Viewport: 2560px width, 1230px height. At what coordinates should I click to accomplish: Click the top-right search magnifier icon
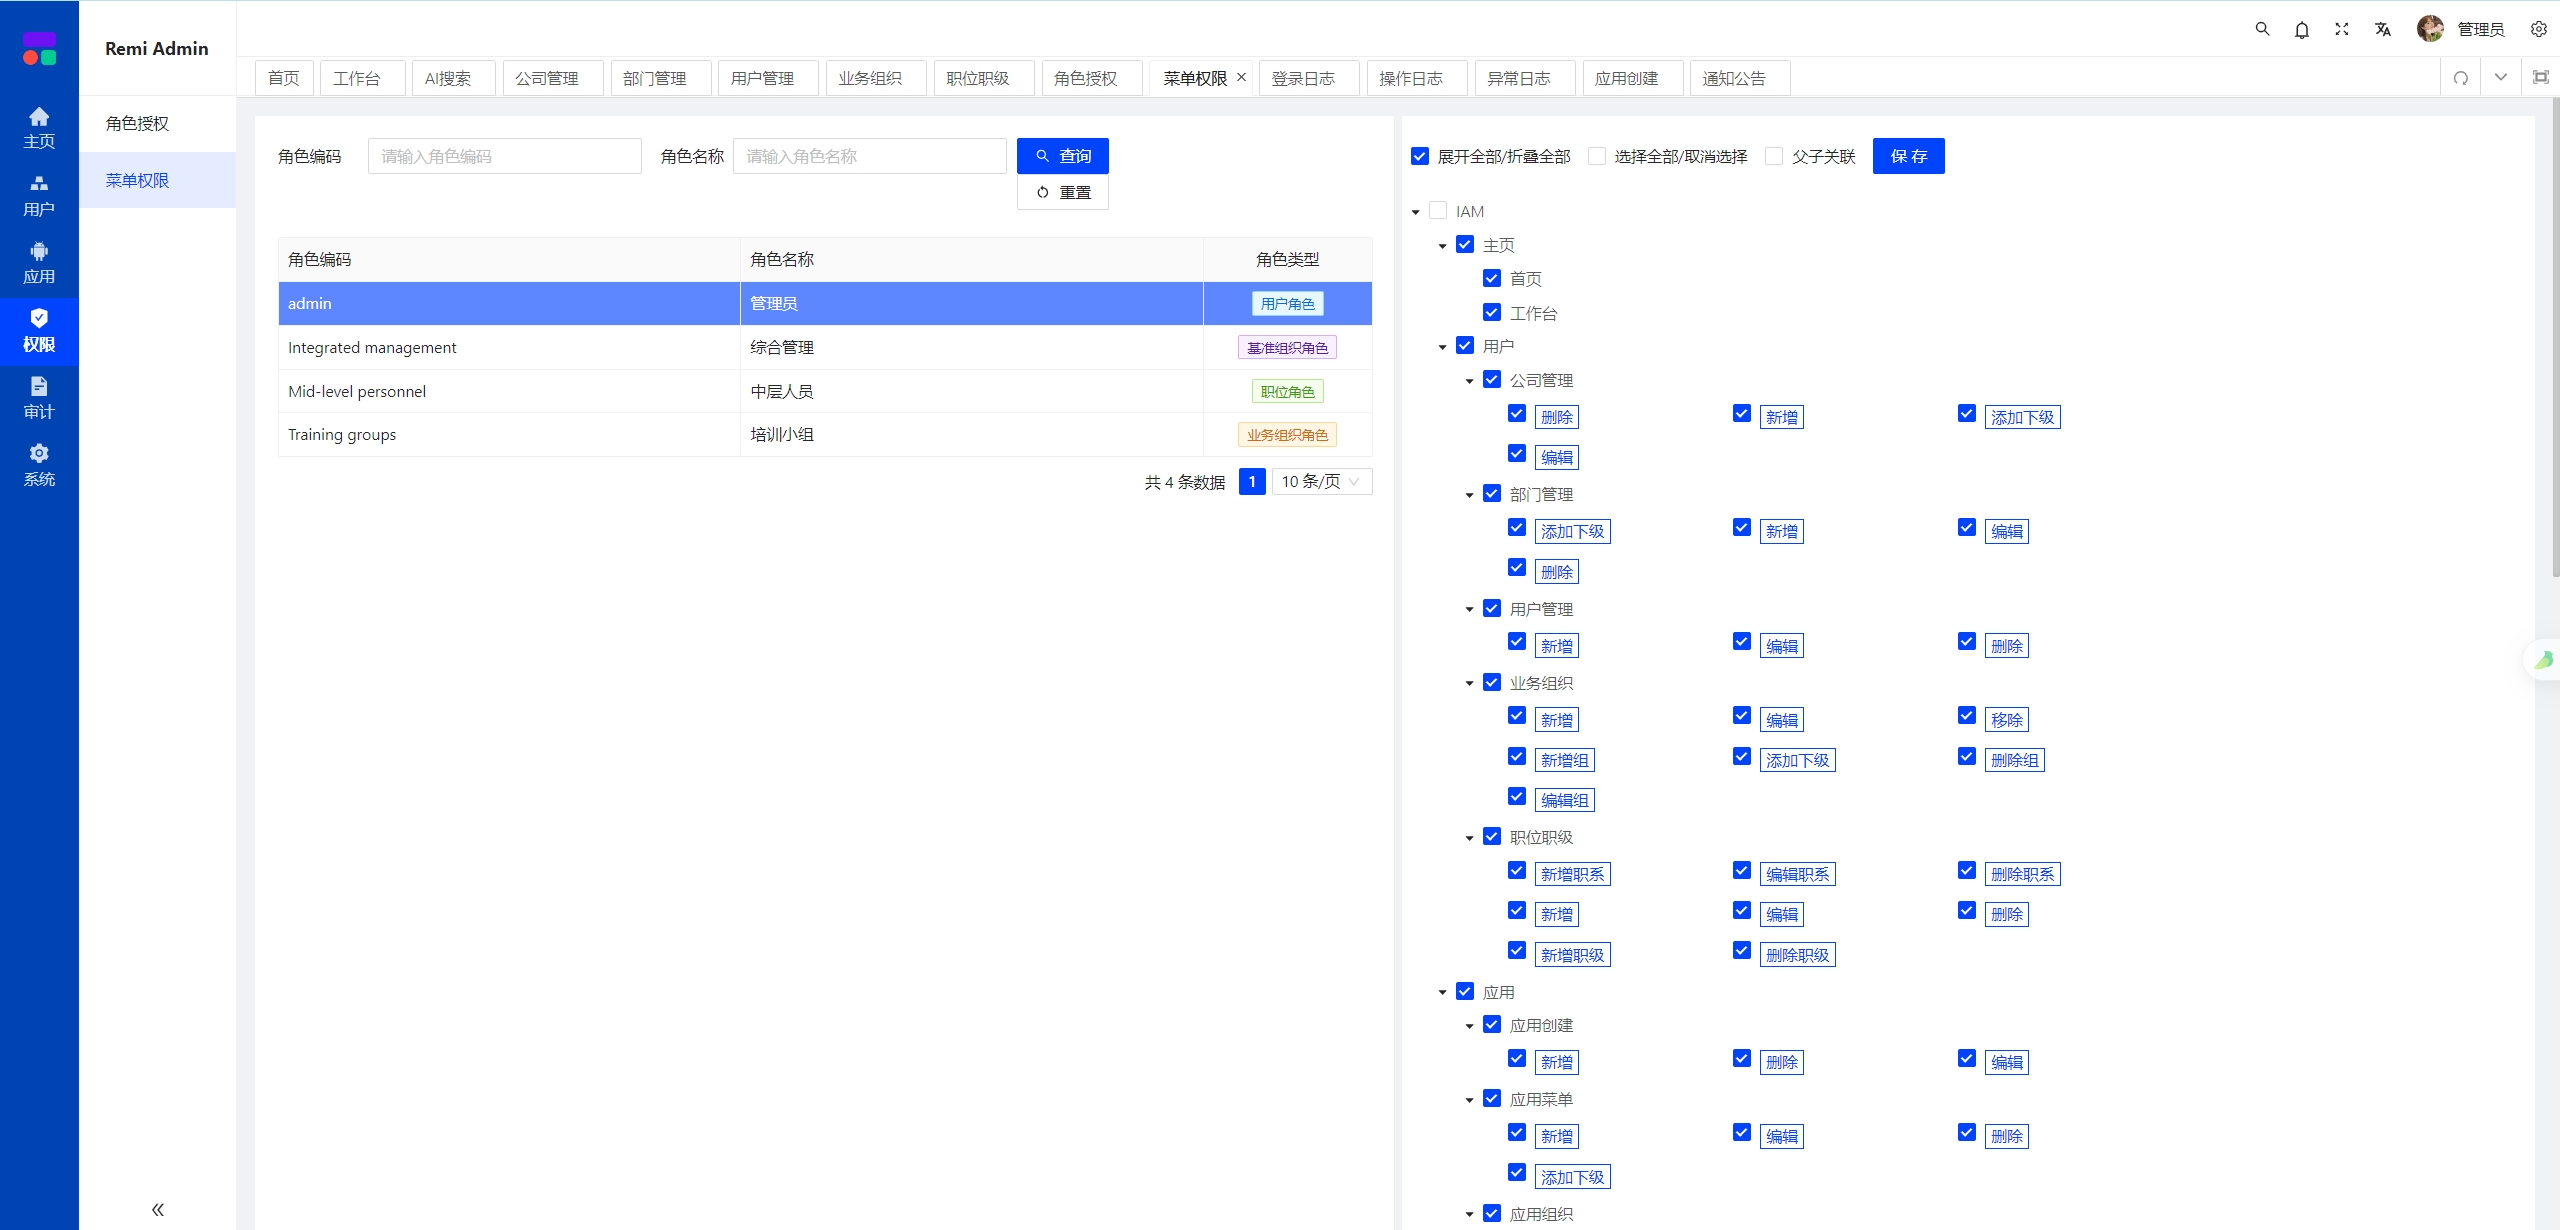[2262, 29]
